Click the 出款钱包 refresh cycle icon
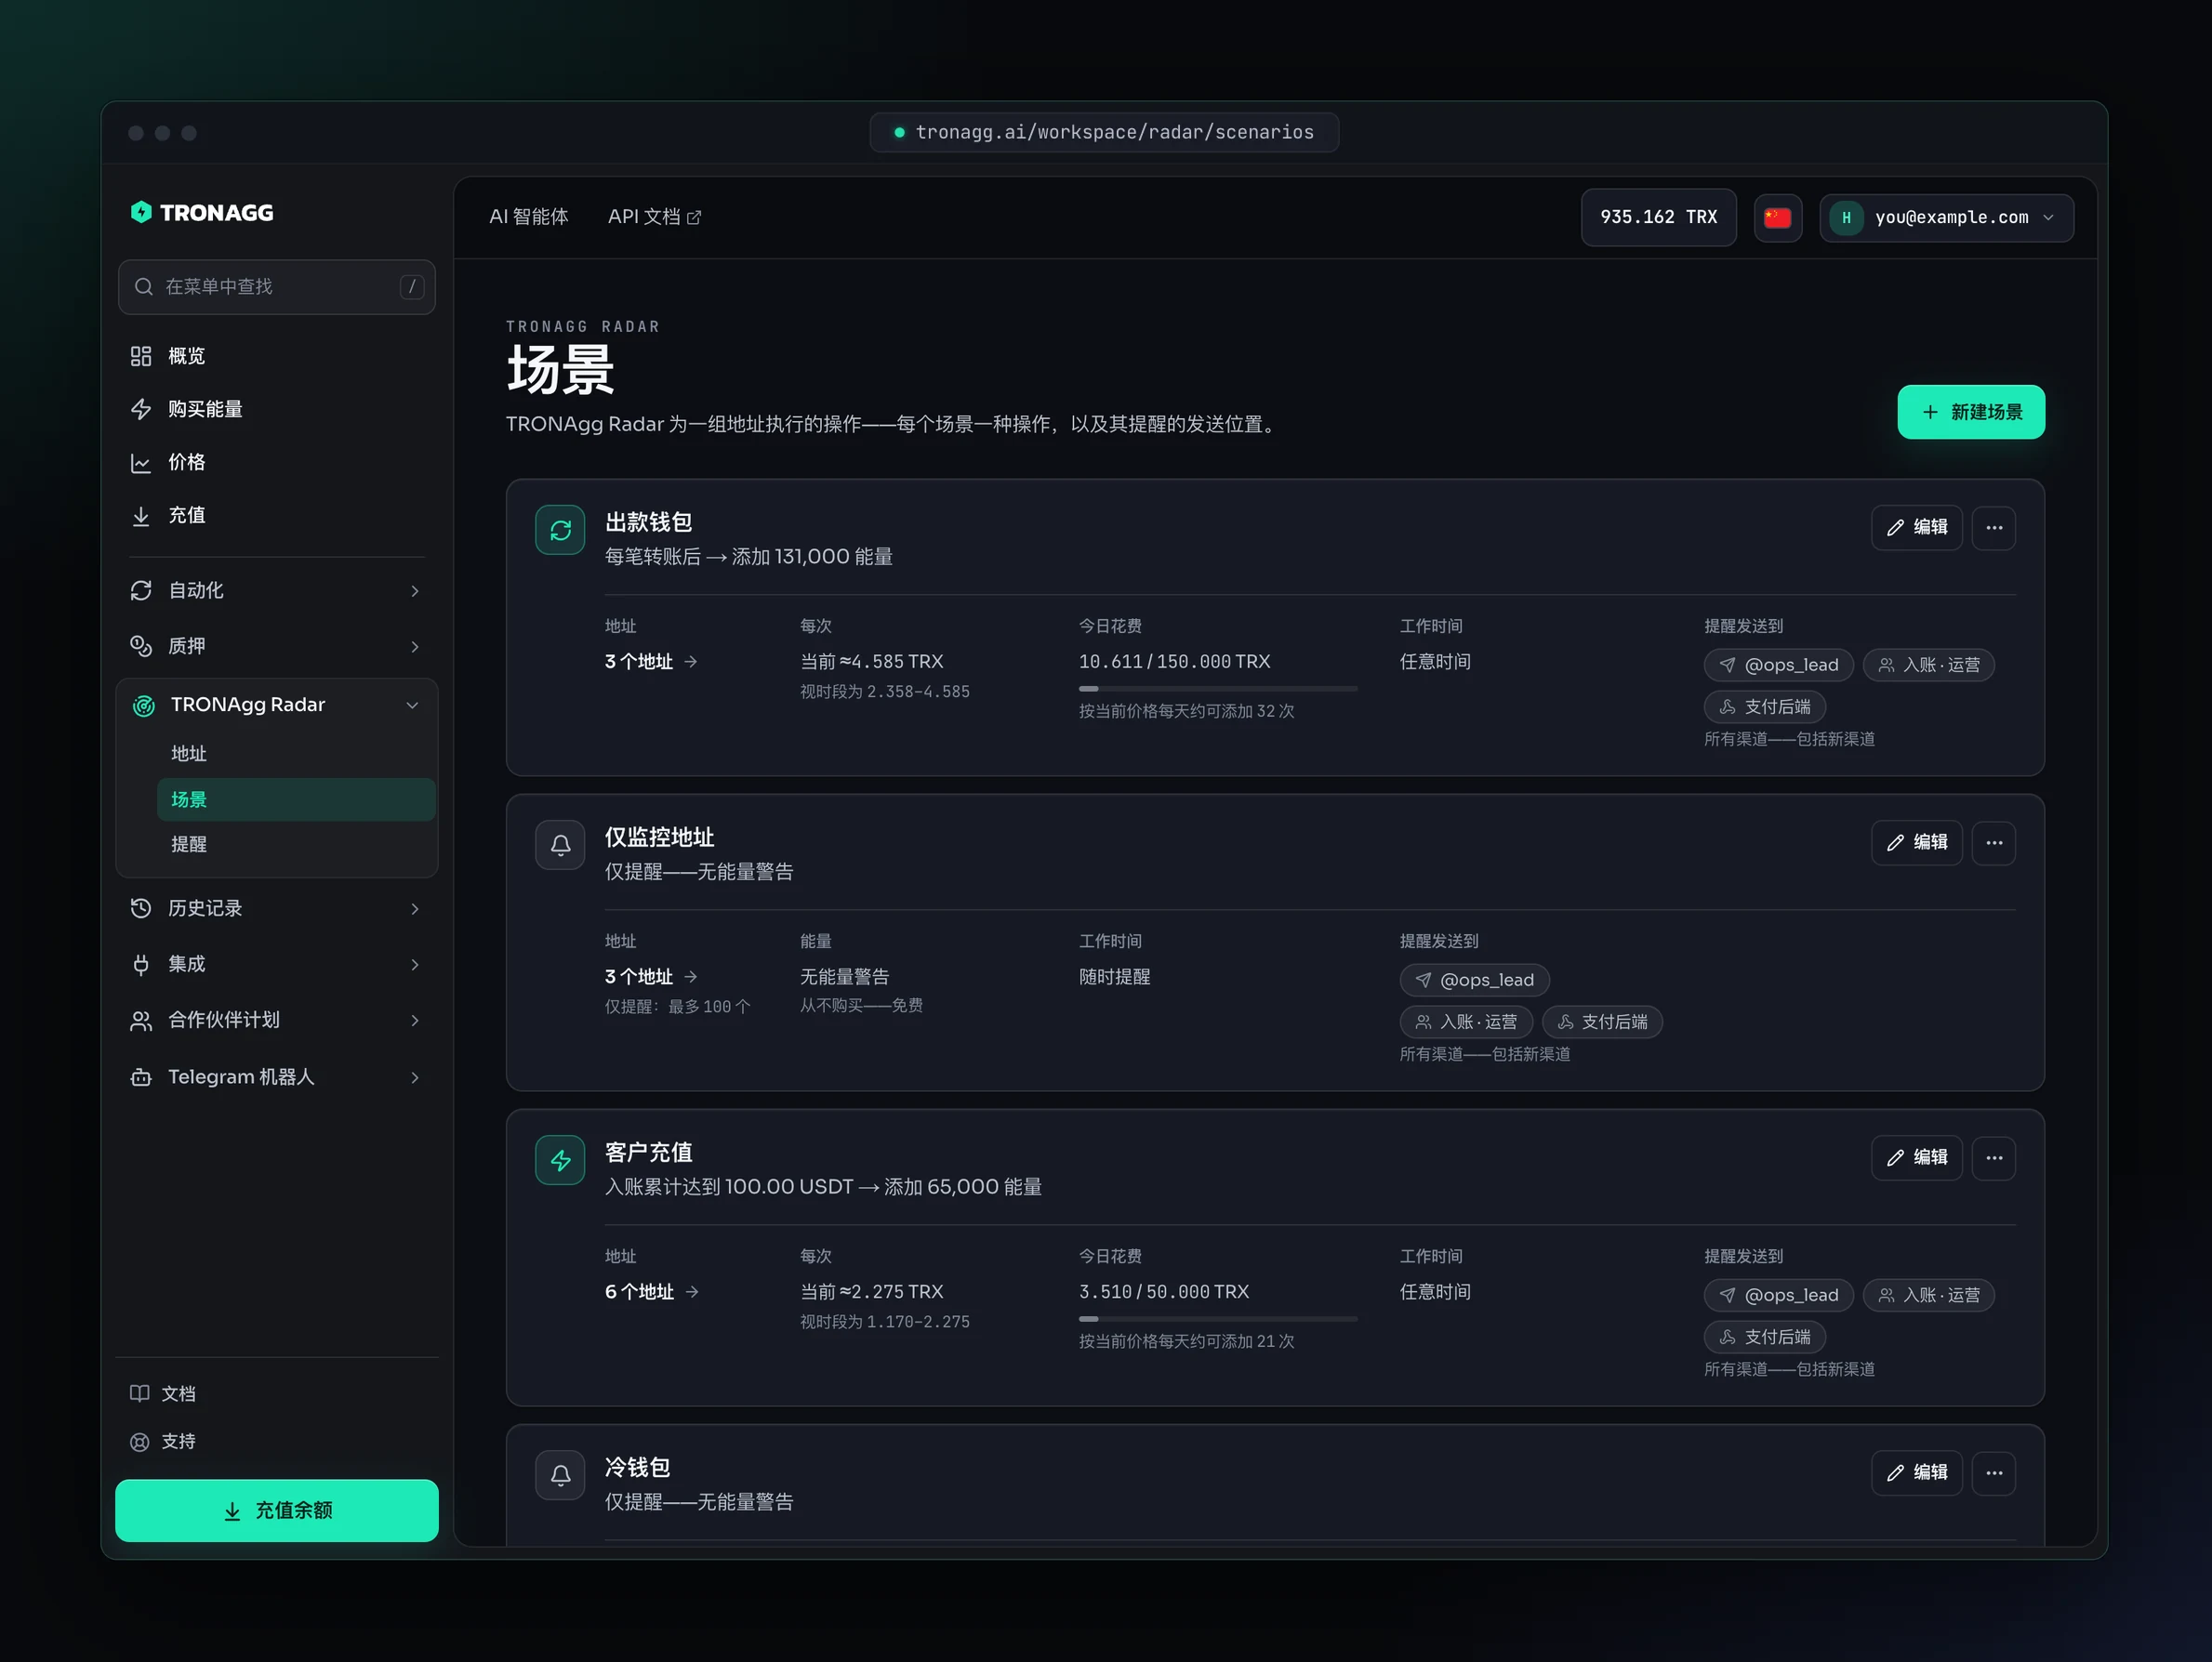Viewport: 2212px width, 1662px height. point(560,530)
